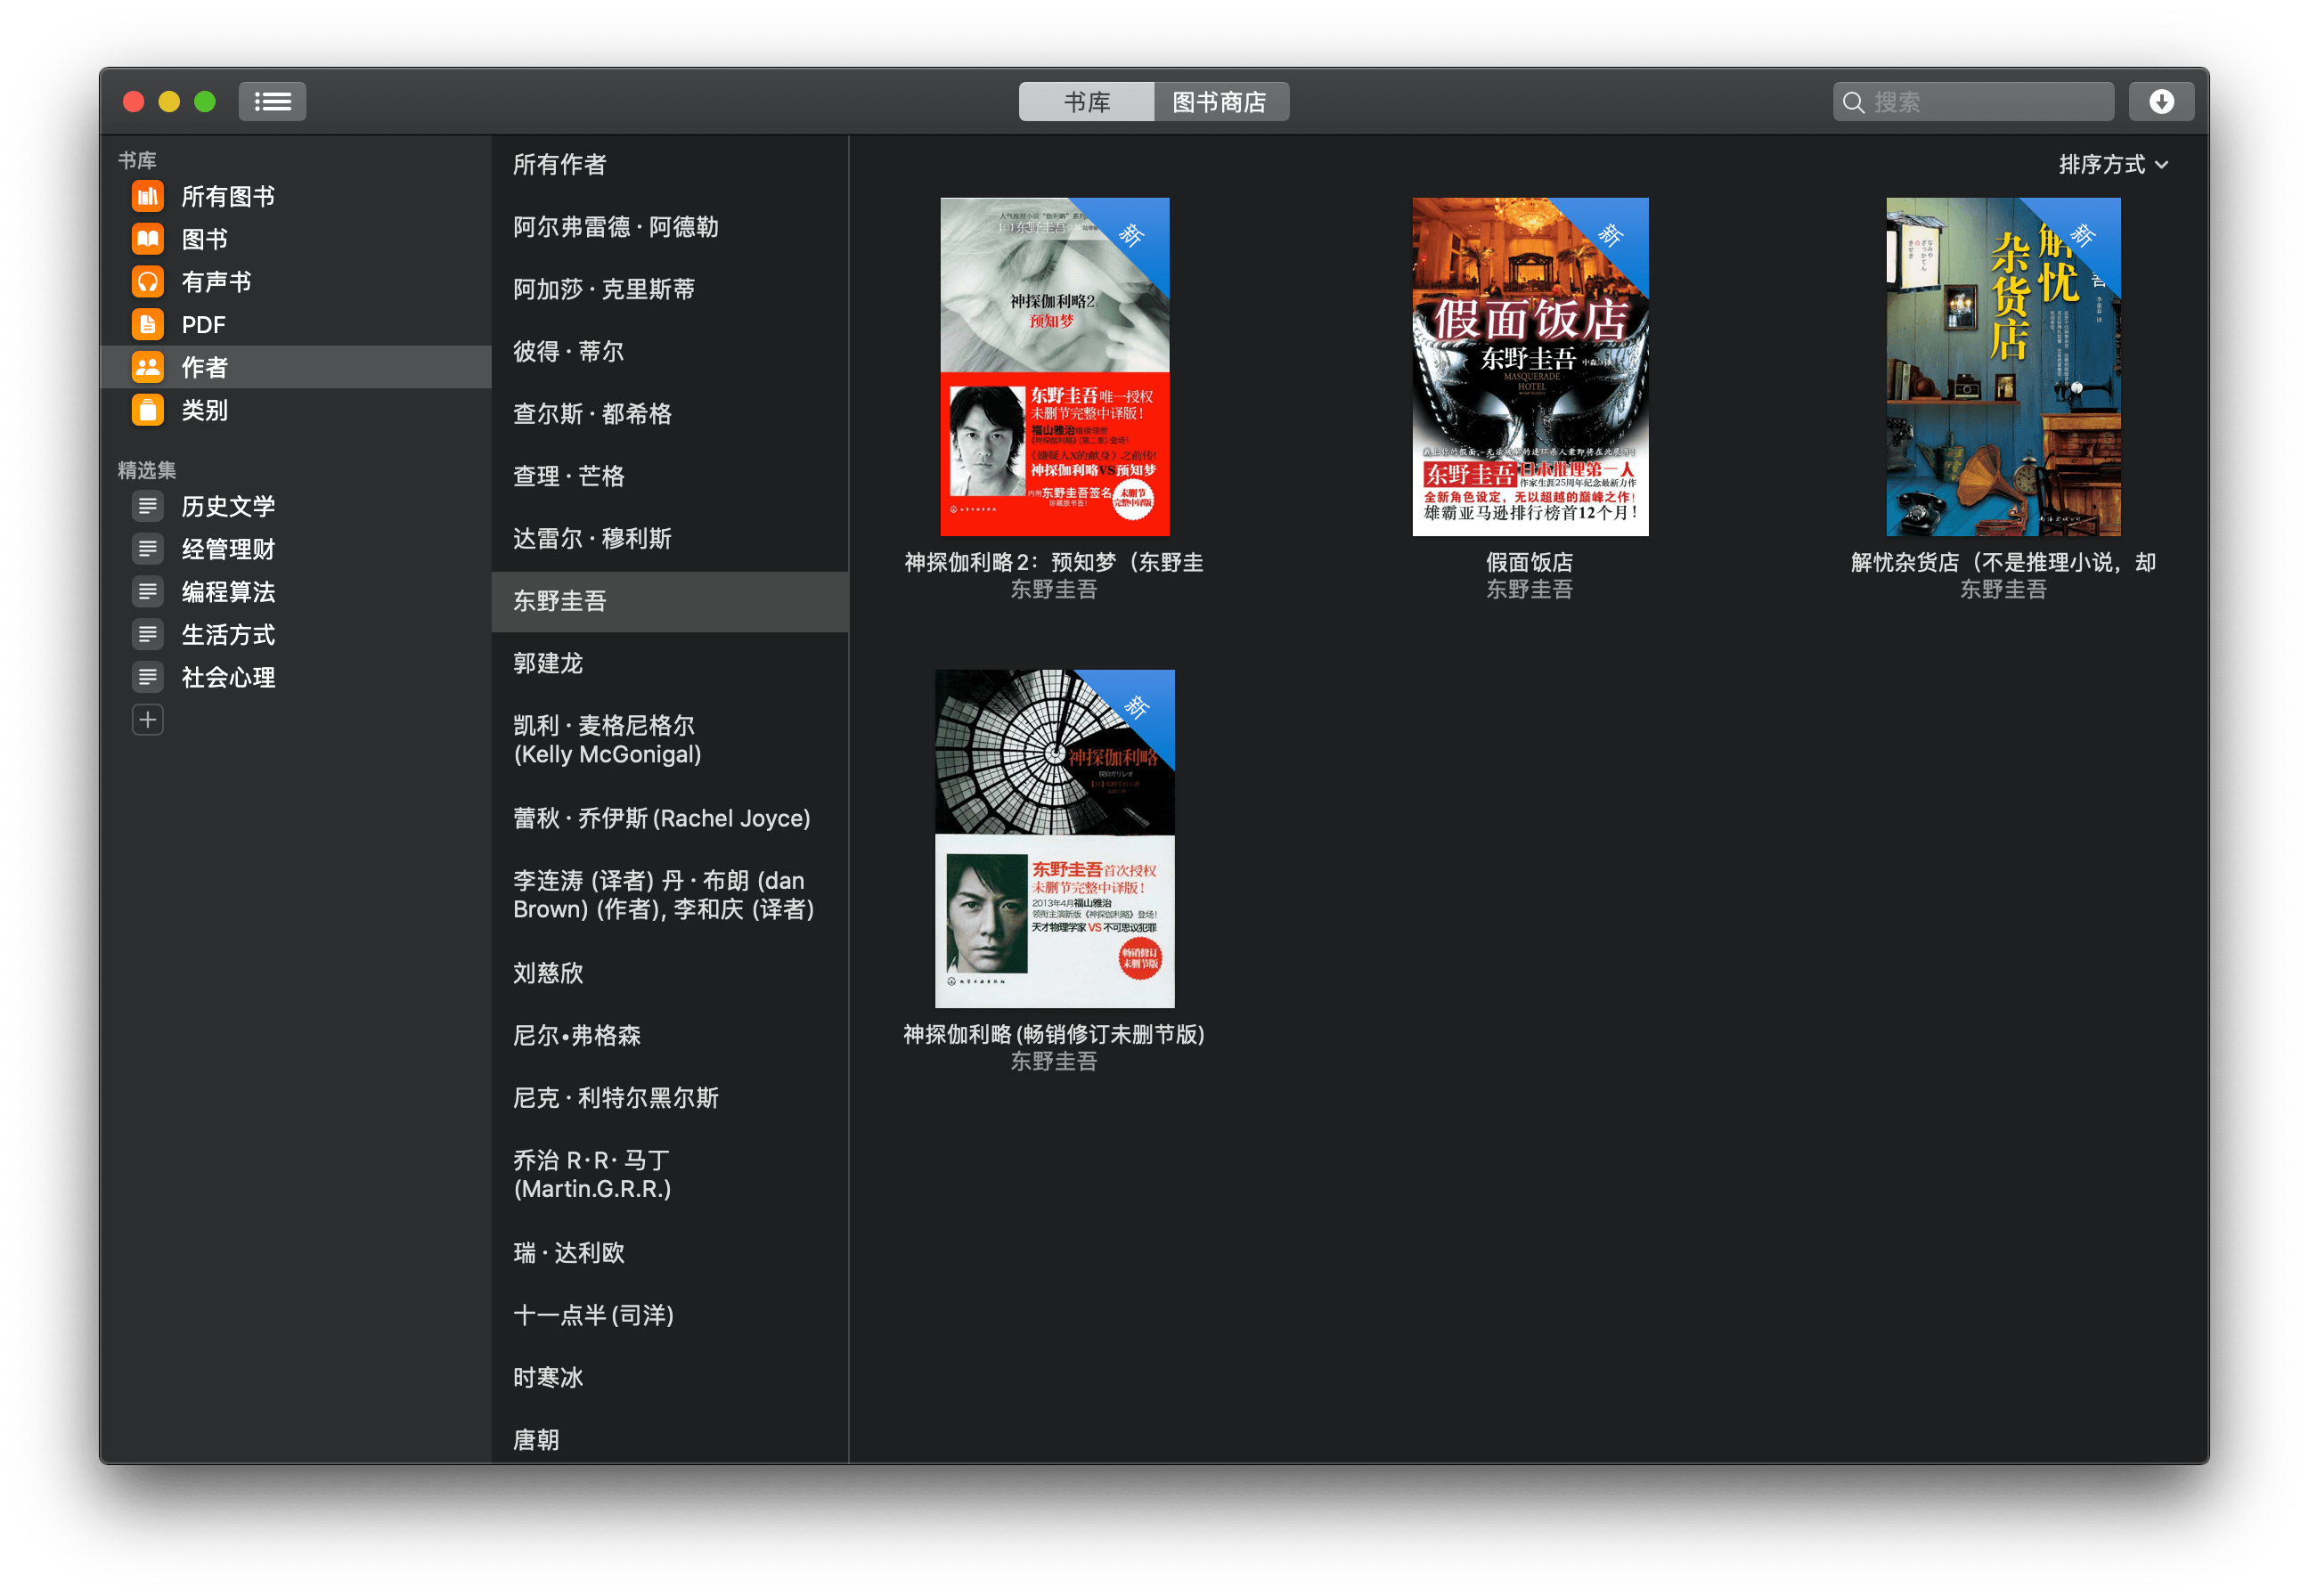Click the 经管理财 collection list icon
This screenshot has height=1596, width=2309.
tap(148, 549)
